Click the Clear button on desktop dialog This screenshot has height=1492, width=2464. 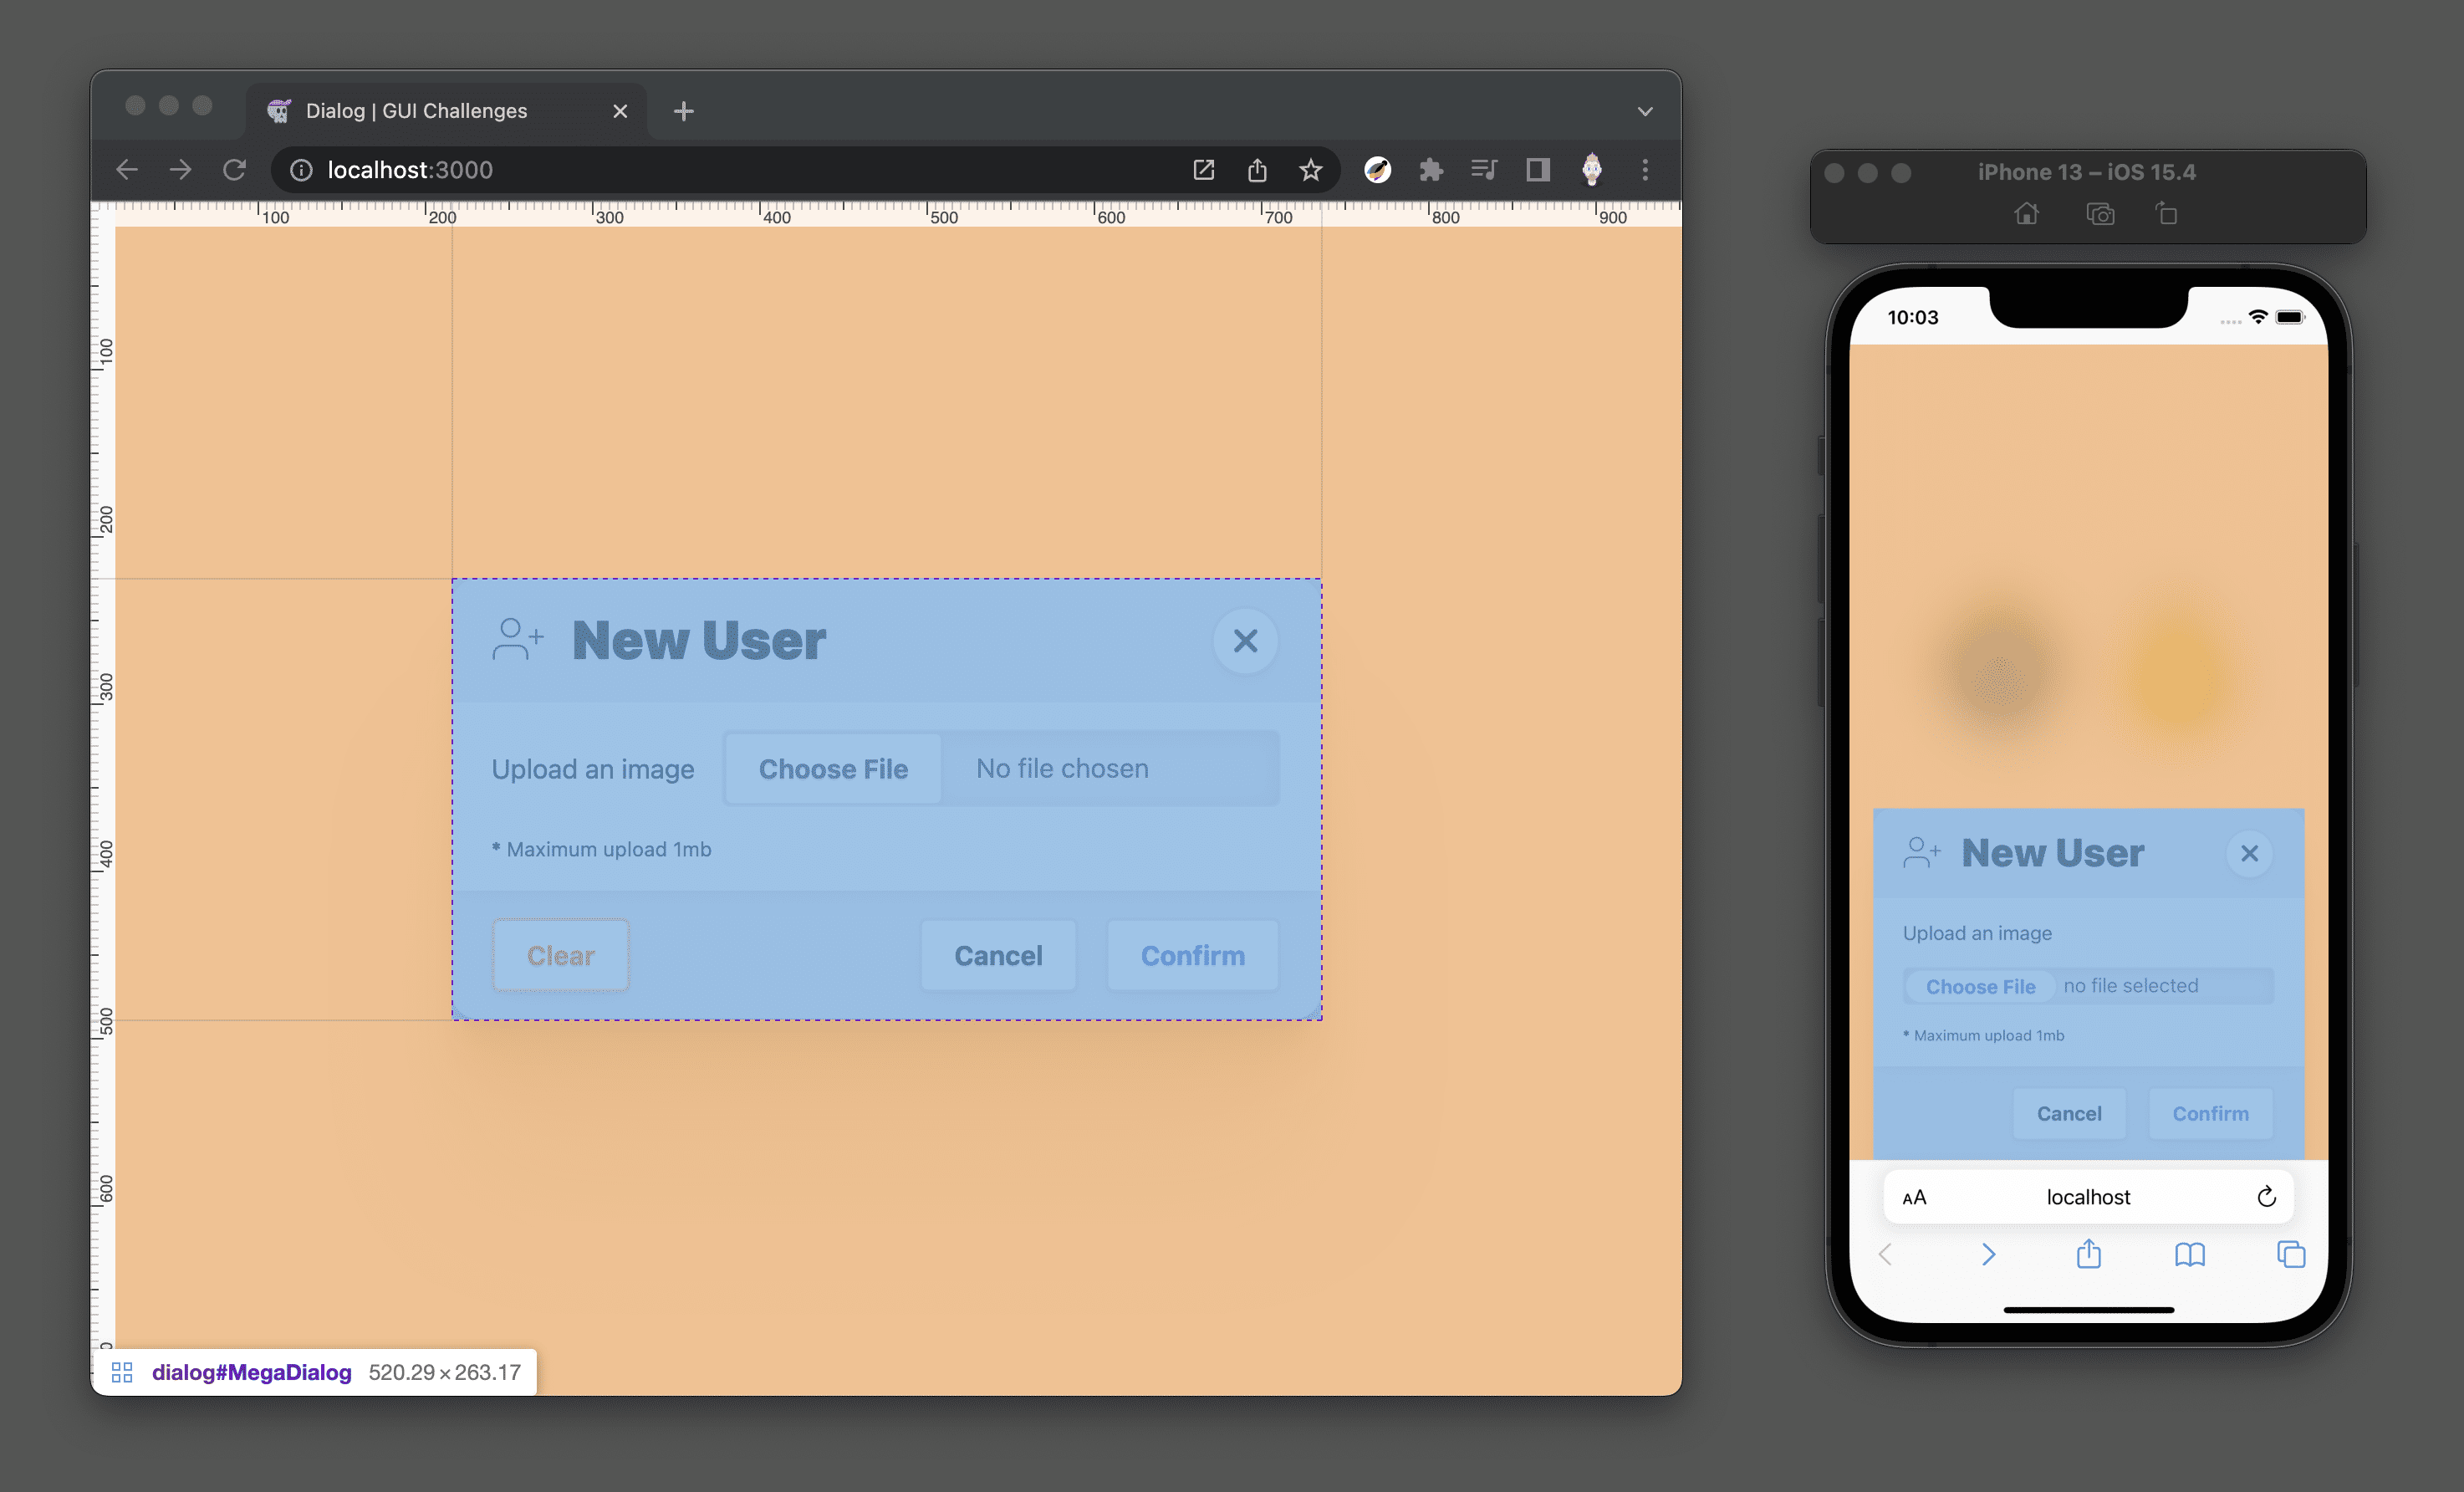pyautogui.click(x=559, y=955)
